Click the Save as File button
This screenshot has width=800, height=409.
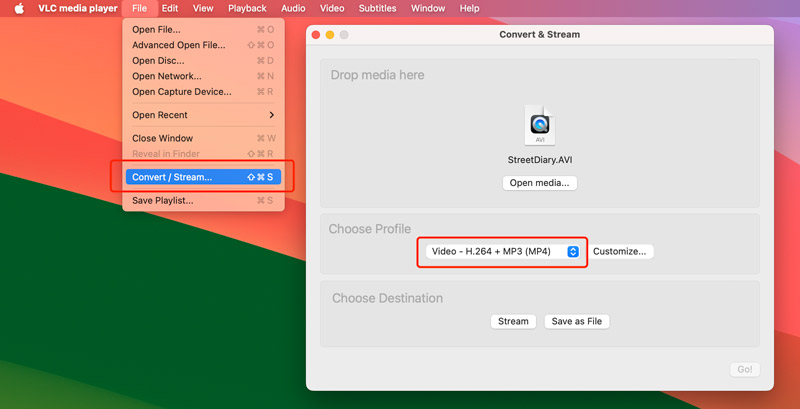click(x=577, y=321)
